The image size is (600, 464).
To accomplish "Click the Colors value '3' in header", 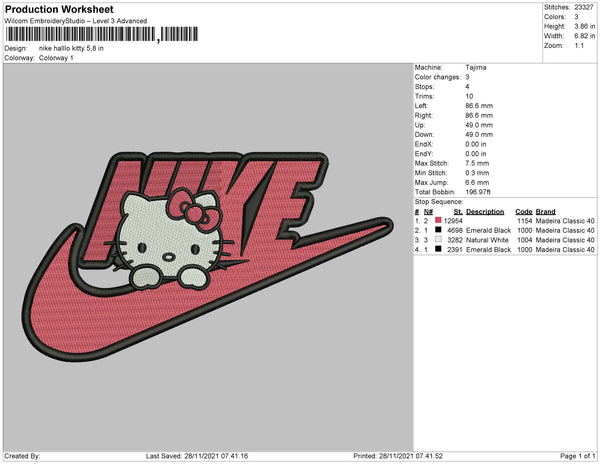I will point(576,17).
